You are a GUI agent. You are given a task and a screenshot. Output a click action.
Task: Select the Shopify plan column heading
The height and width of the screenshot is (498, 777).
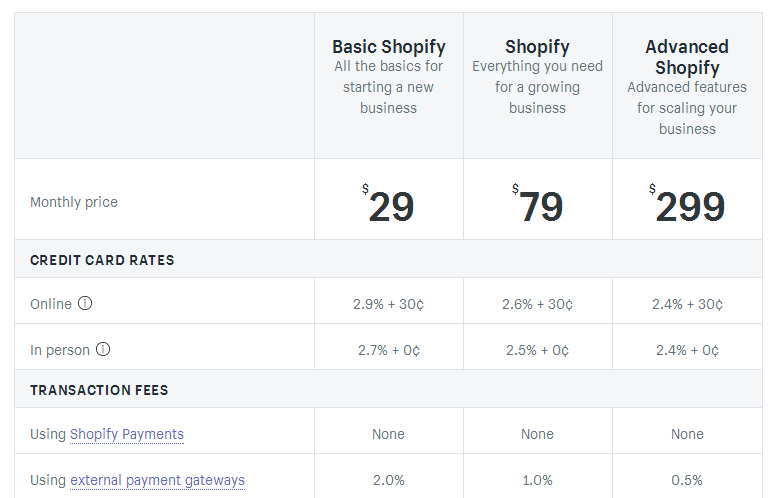537,47
